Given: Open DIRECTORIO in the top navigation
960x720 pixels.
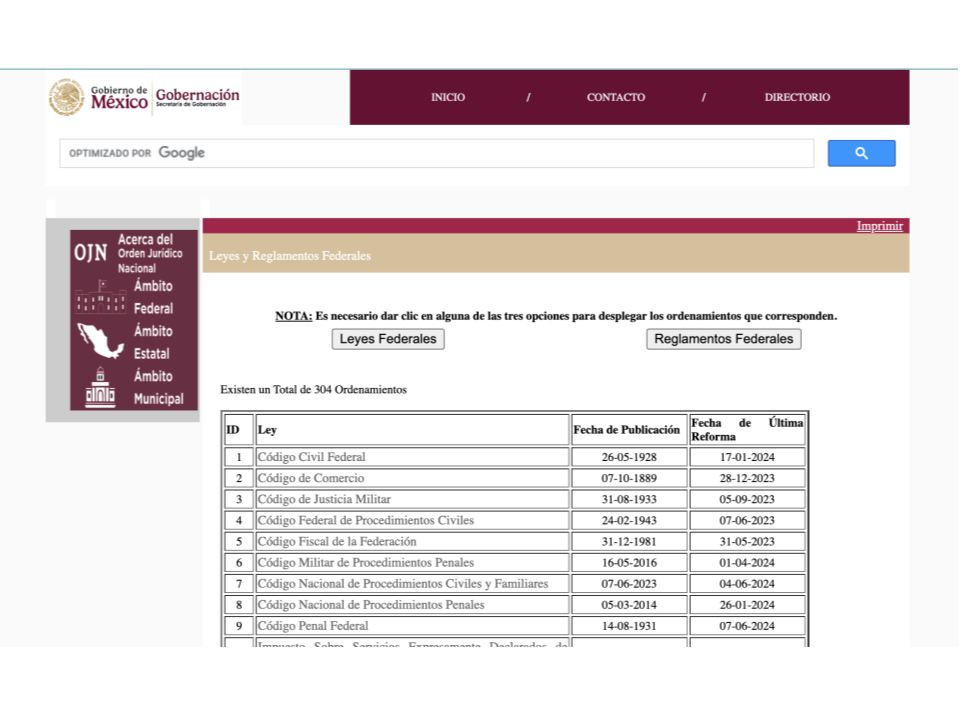Looking at the screenshot, I should (x=797, y=97).
